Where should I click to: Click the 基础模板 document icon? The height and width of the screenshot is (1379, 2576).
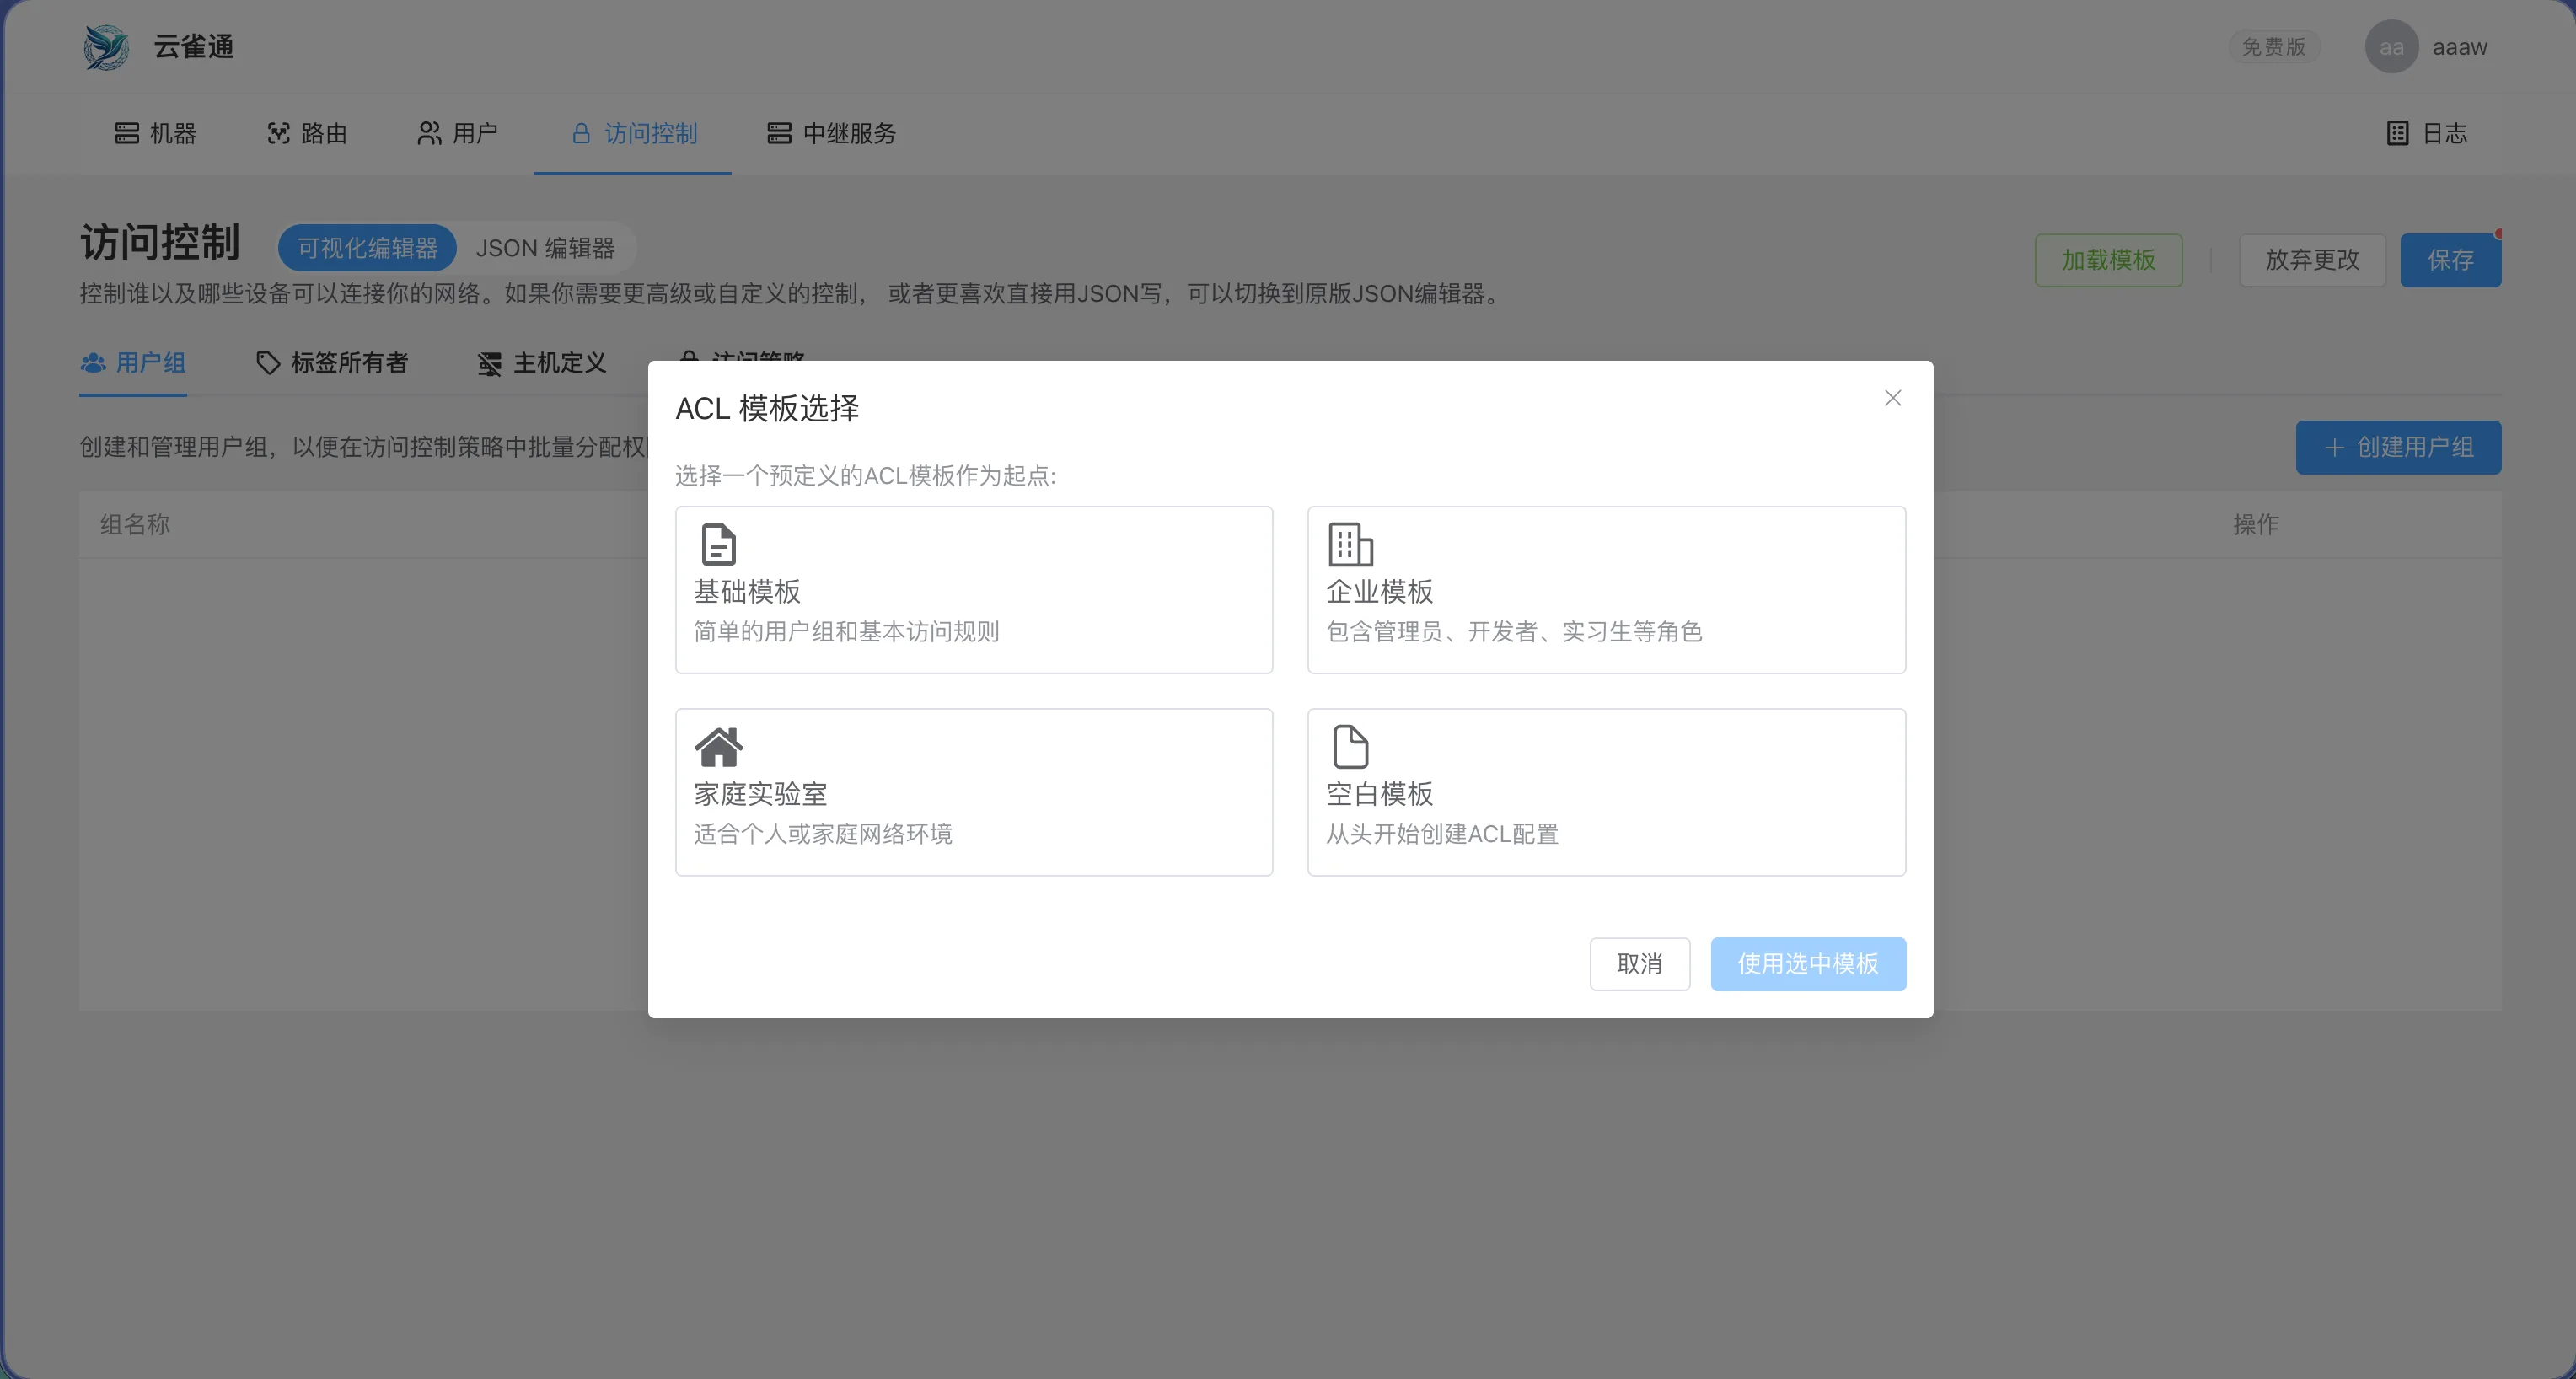click(x=717, y=545)
